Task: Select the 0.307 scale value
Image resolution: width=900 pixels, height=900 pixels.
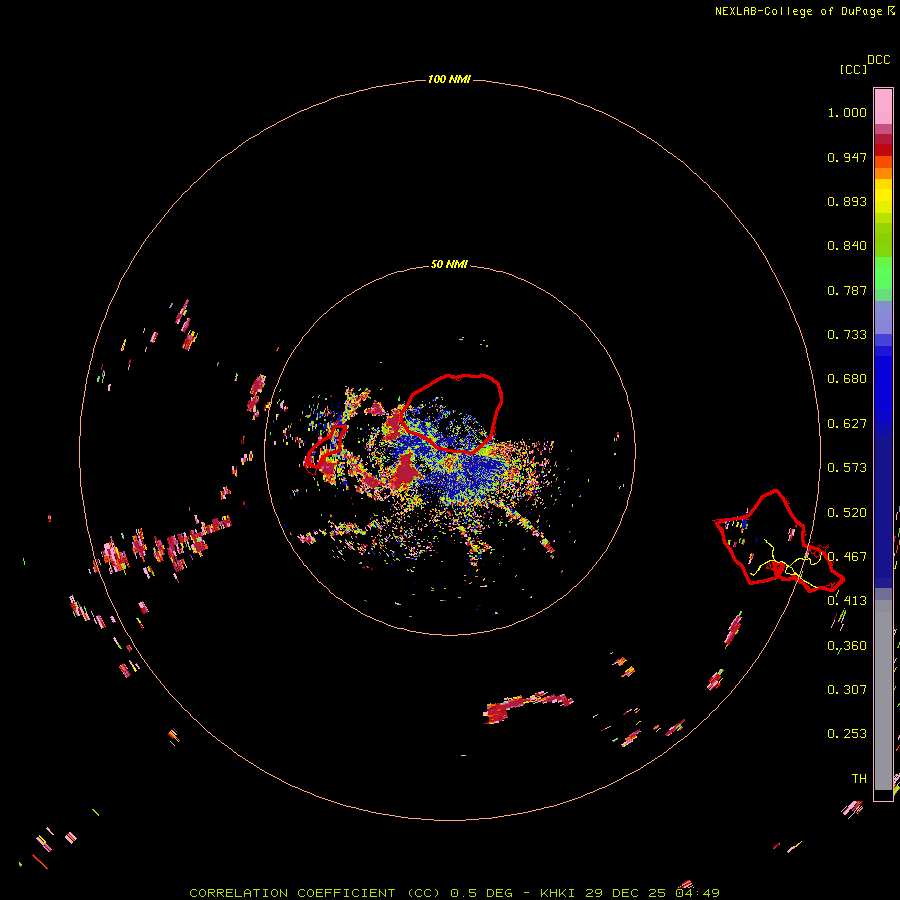Action: click(847, 690)
